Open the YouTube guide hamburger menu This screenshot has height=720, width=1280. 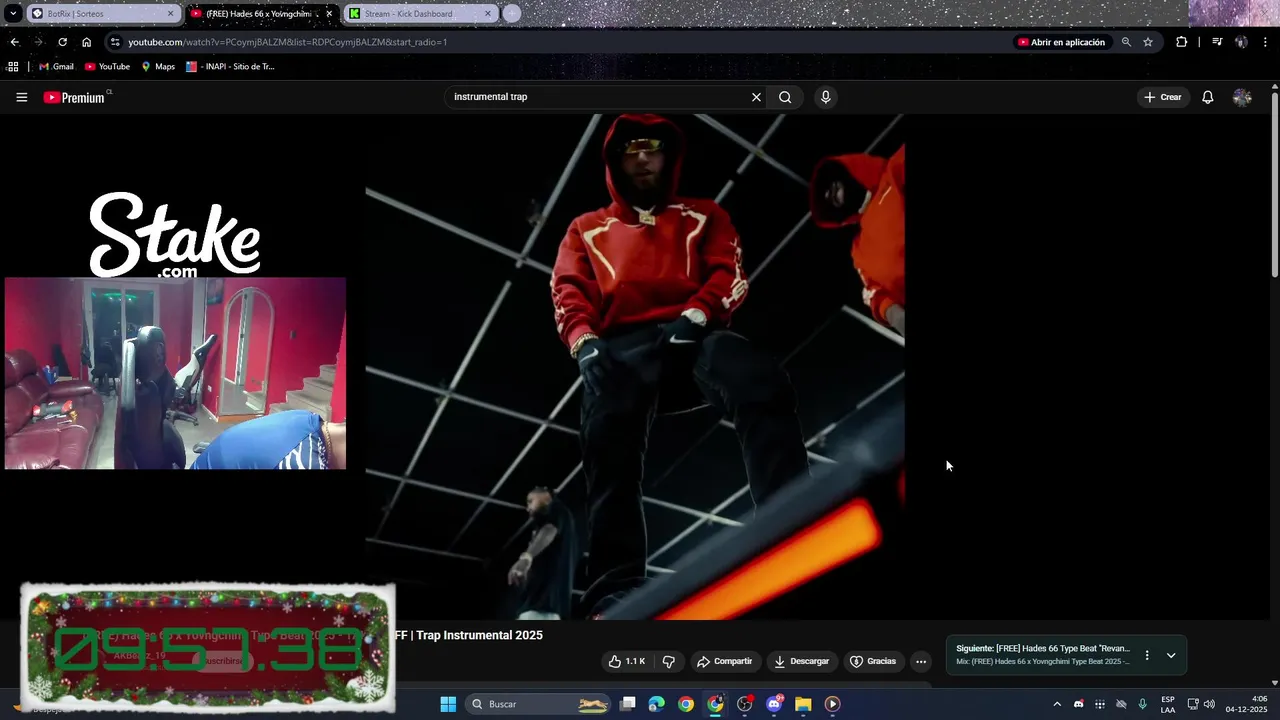(21, 97)
